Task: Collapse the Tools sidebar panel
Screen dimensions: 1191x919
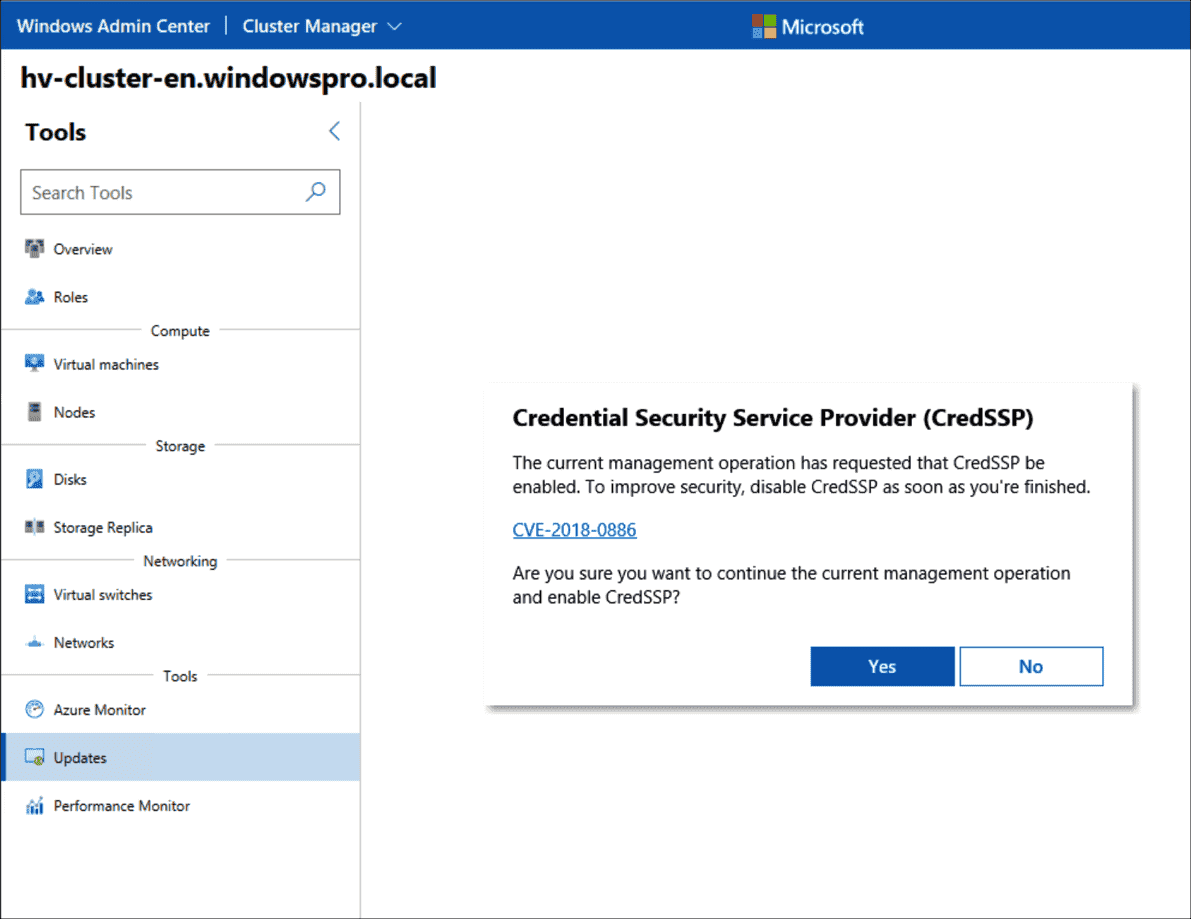Action: [334, 130]
